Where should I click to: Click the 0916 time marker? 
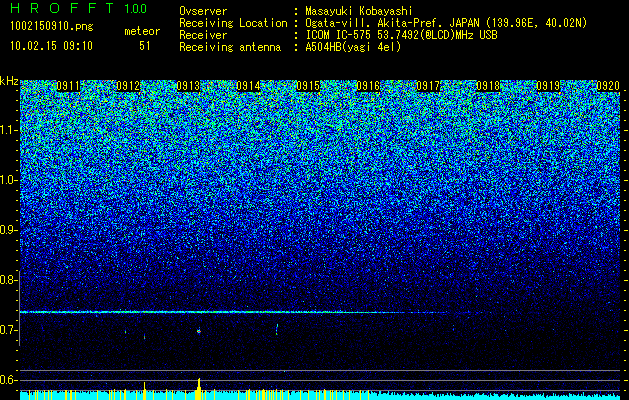pos(368,86)
